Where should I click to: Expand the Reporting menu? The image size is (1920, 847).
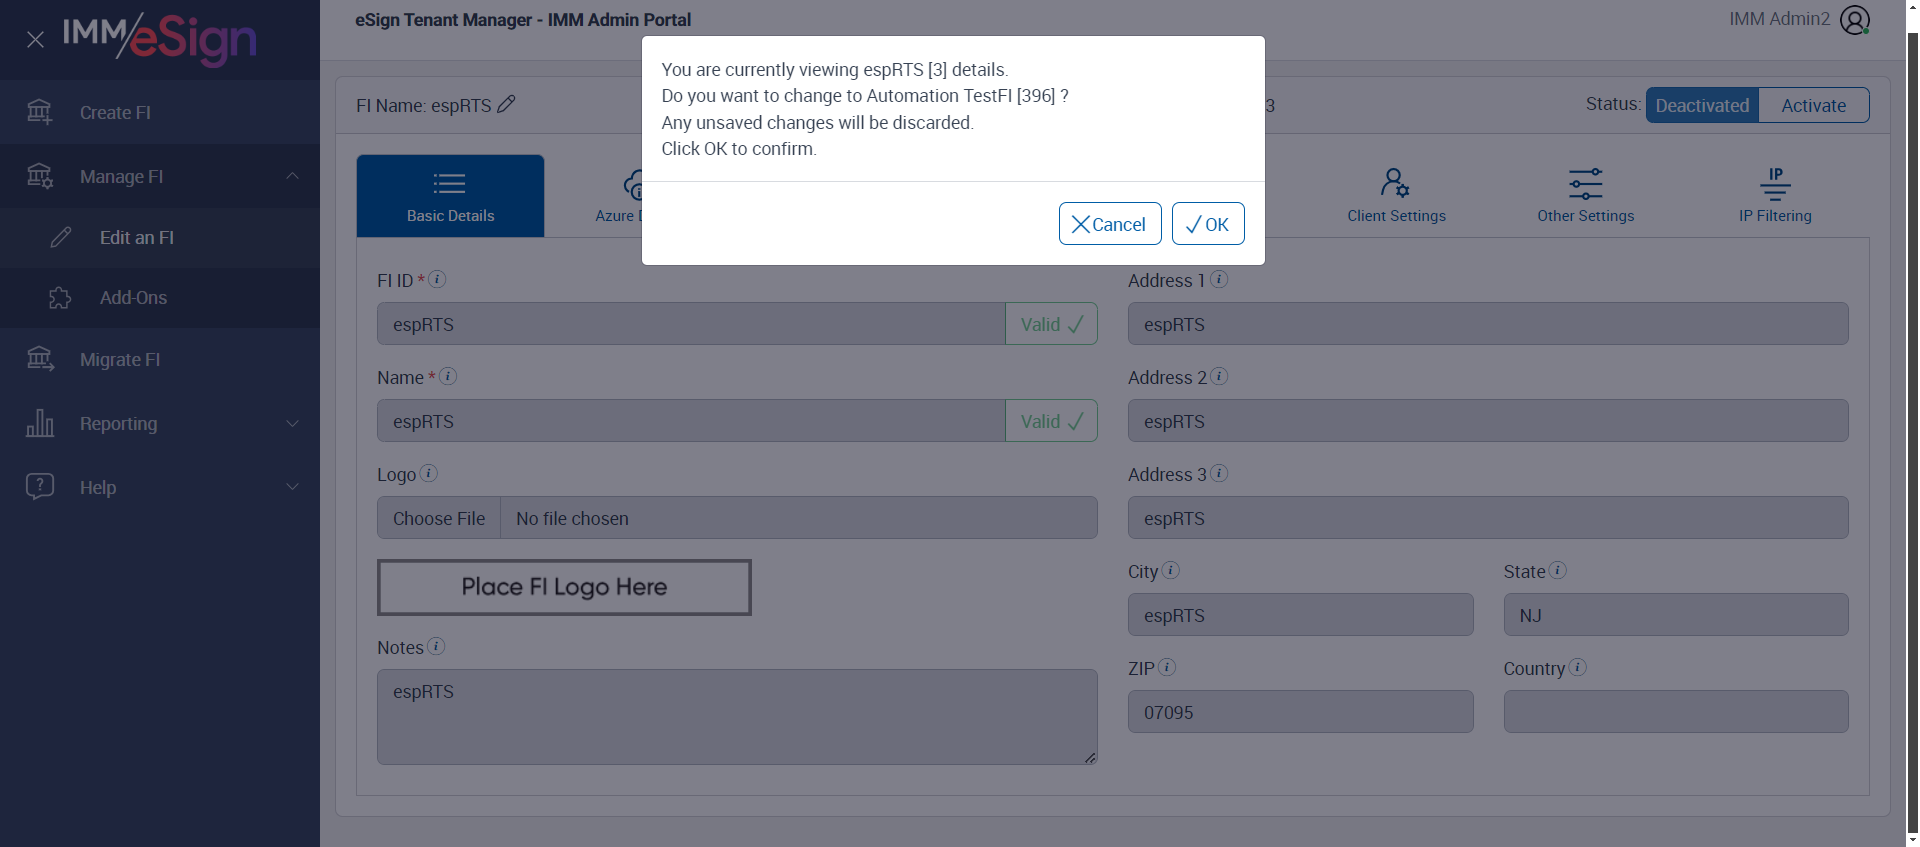tap(292, 423)
